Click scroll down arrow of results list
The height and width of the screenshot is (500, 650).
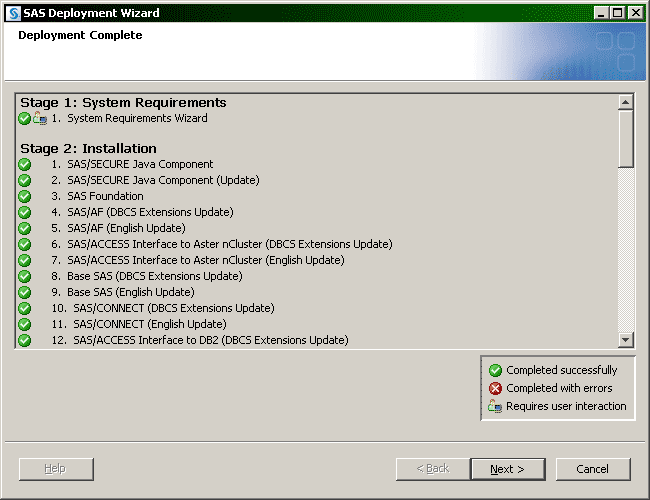(625, 340)
